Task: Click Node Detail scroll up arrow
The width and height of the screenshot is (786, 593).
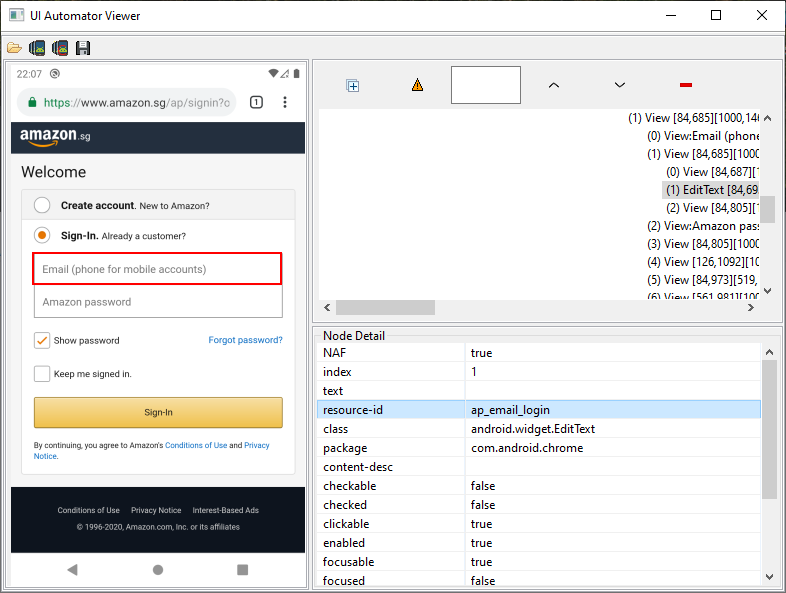Action: (769, 352)
